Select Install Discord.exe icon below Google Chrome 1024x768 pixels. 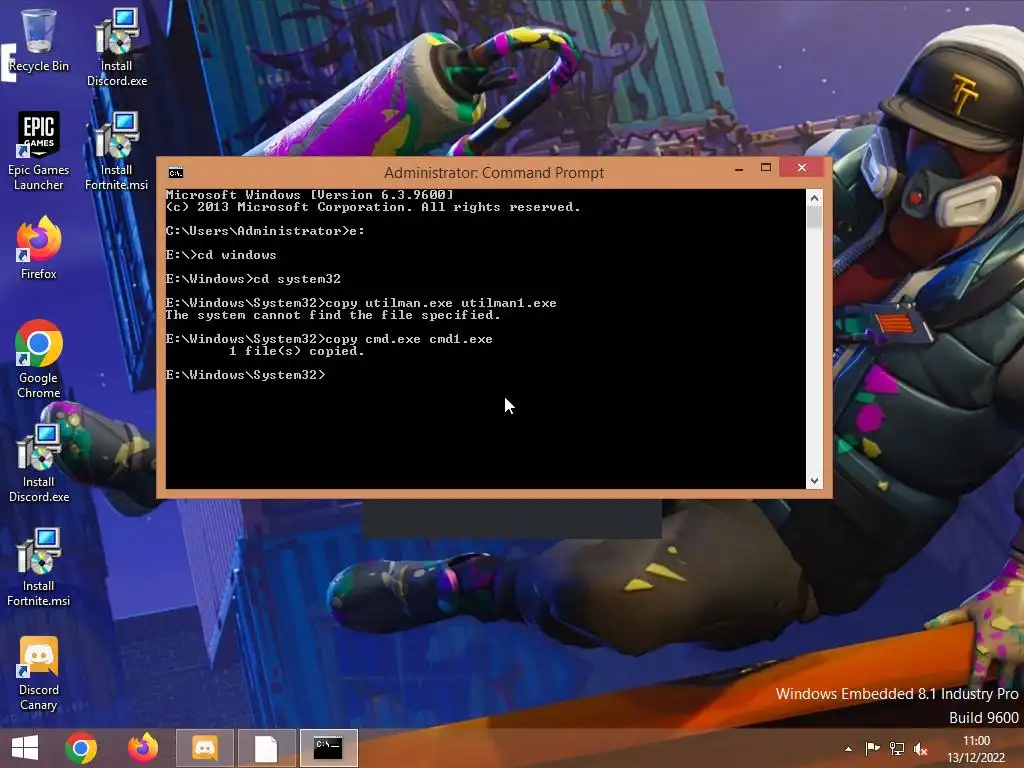click(39, 463)
